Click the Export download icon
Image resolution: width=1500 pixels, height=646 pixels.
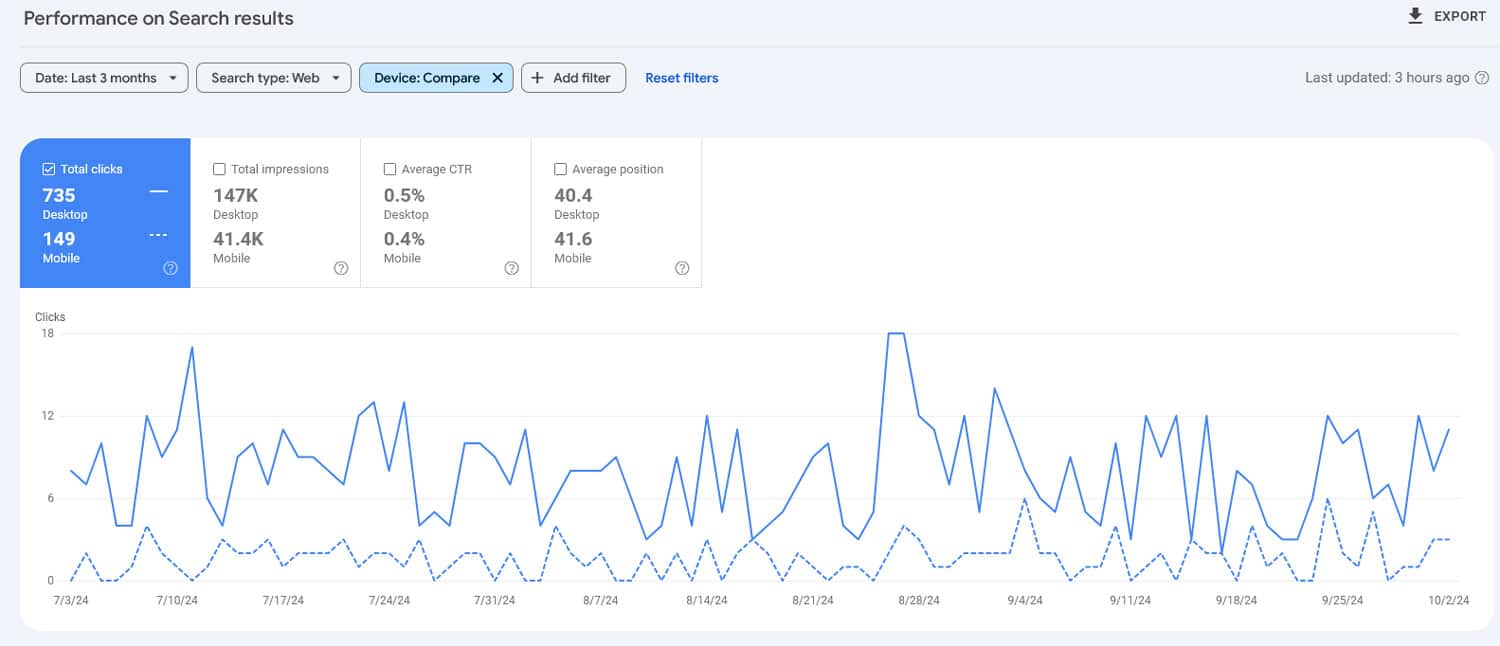1415,15
